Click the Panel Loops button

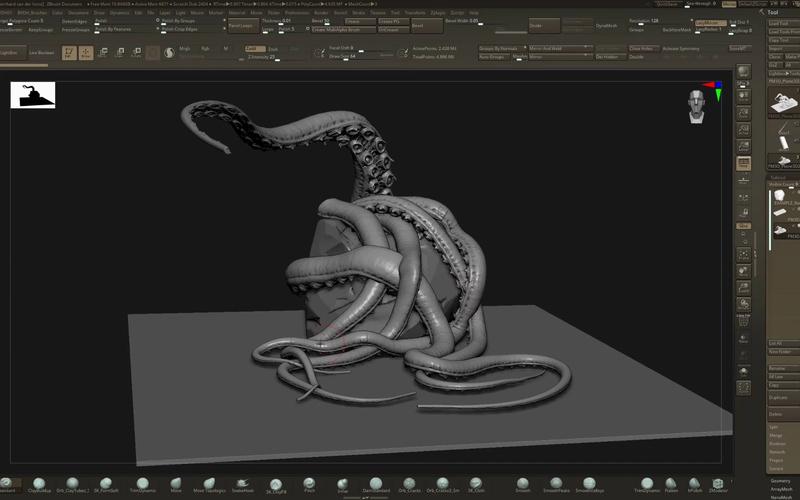[x=240, y=25]
